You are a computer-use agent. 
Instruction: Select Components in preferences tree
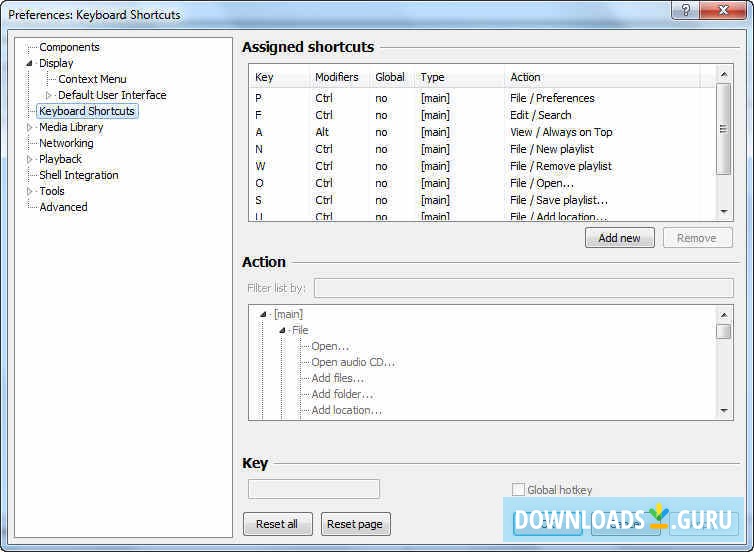tap(69, 47)
